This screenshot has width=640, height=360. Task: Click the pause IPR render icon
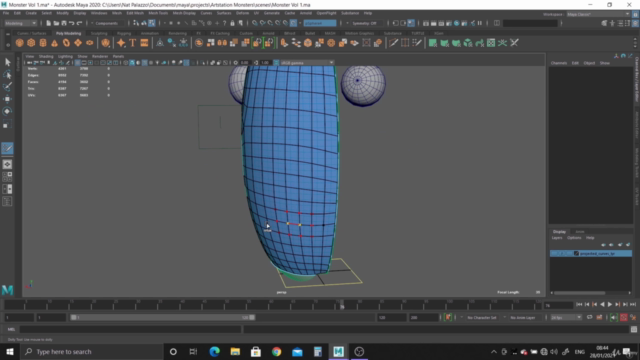480,23
